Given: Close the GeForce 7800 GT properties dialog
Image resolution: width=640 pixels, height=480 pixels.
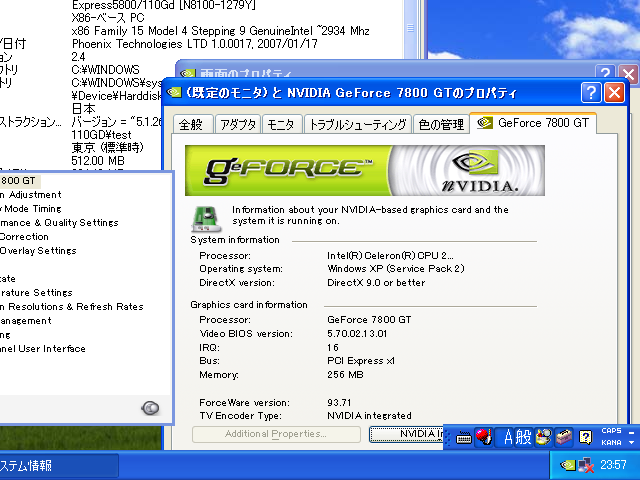Looking at the screenshot, I should coord(615,93).
